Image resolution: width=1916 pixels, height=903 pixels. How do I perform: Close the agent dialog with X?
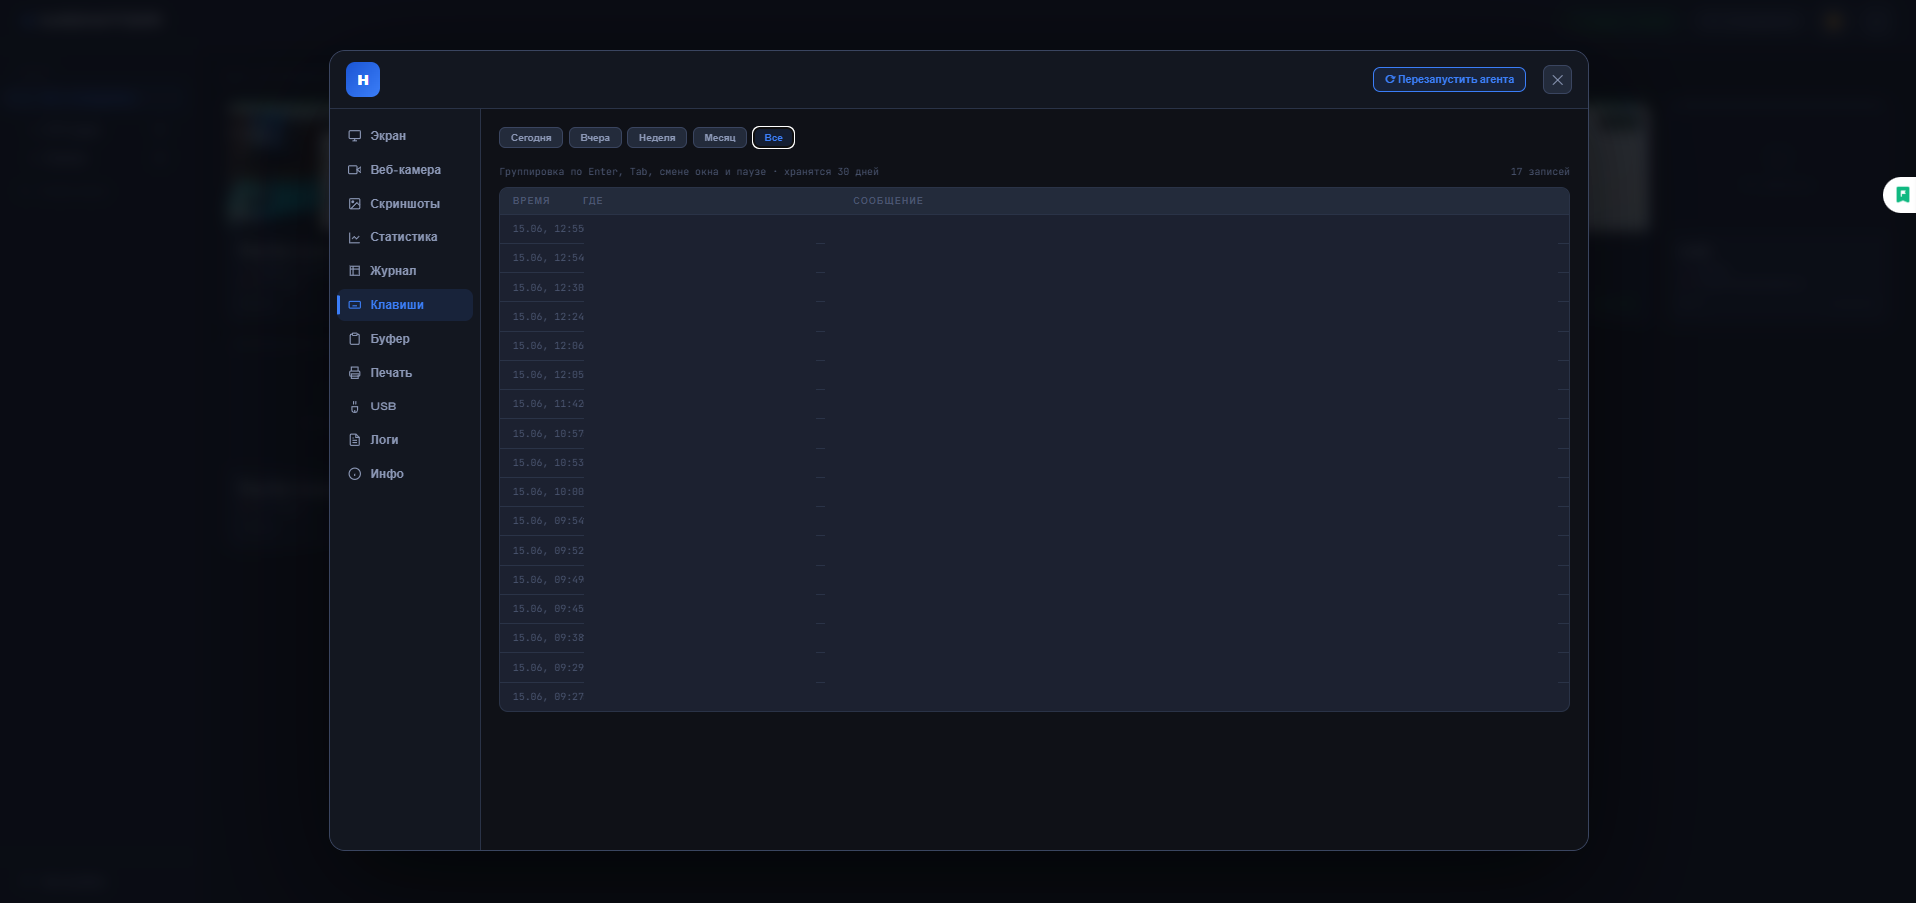(1557, 80)
